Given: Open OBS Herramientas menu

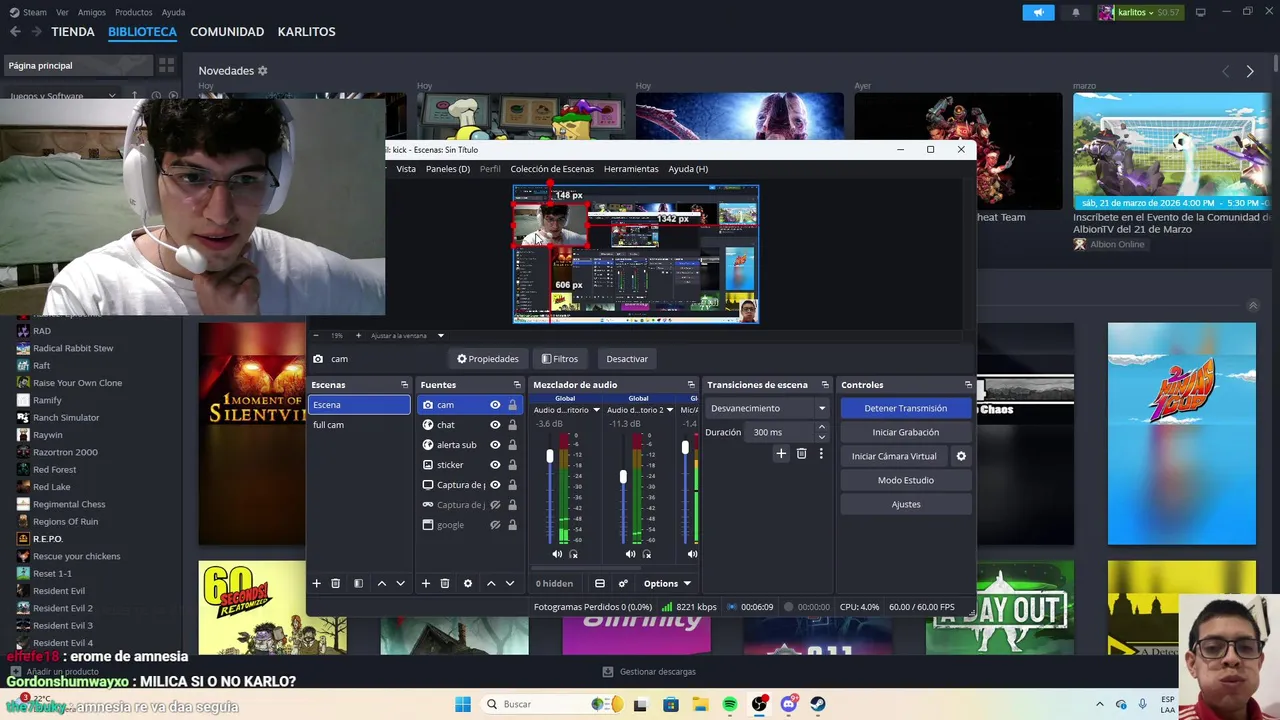Looking at the screenshot, I should 631,169.
